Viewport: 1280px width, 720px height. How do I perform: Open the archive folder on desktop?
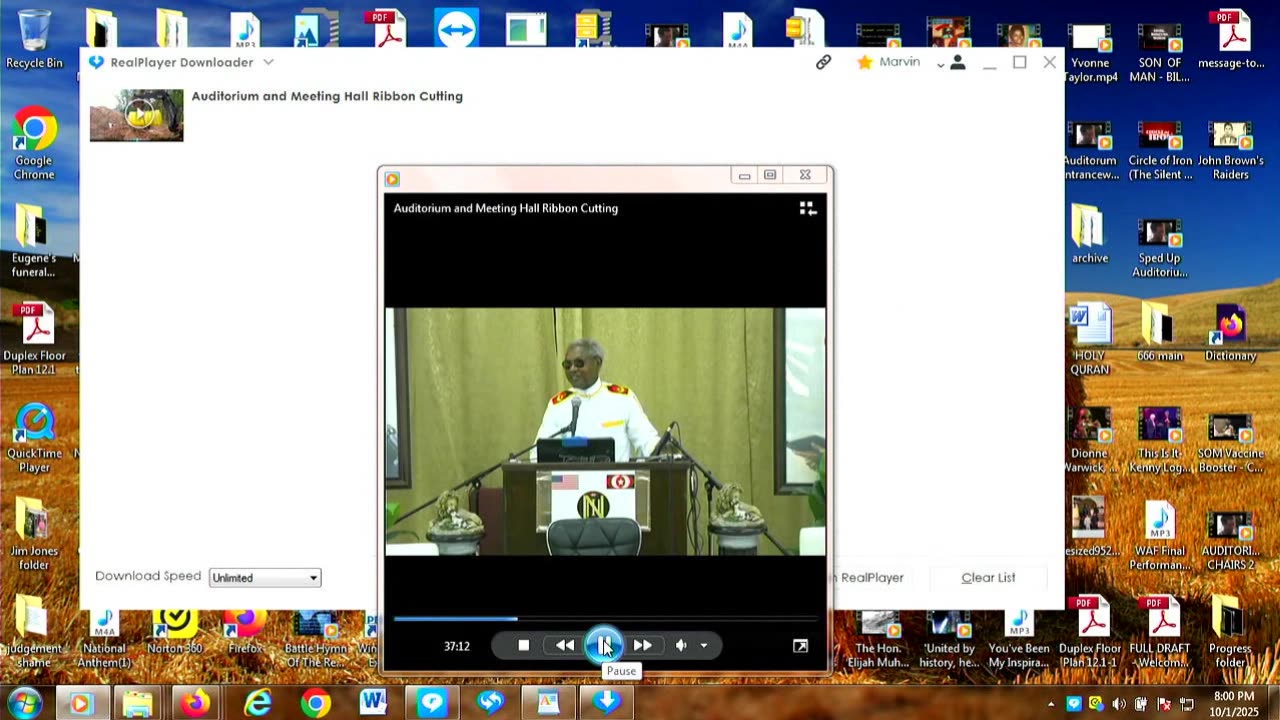[1090, 234]
